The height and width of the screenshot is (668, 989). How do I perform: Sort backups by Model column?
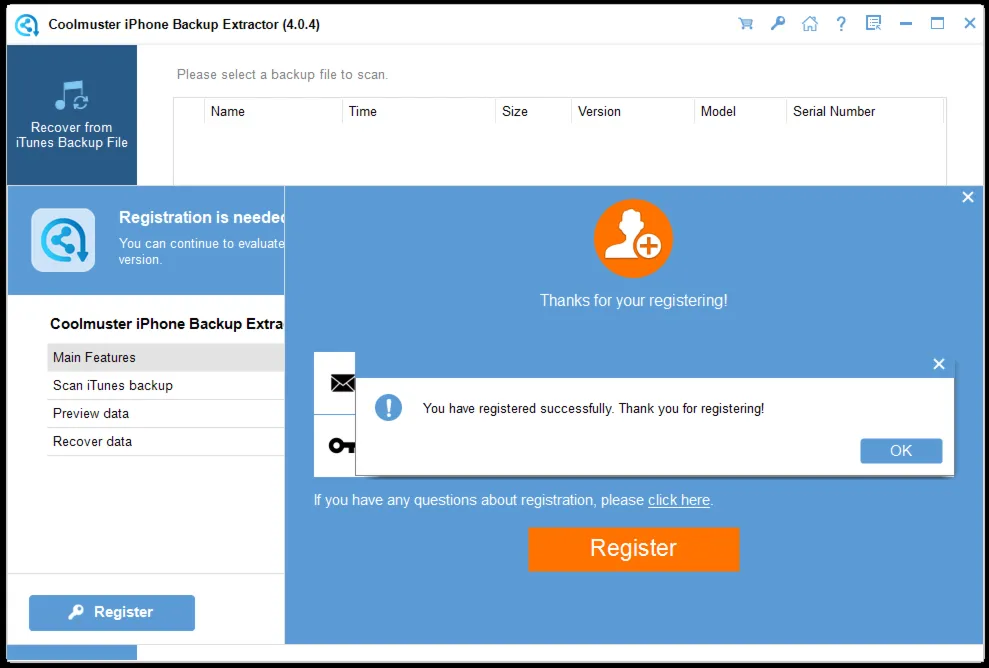pos(740,112)
